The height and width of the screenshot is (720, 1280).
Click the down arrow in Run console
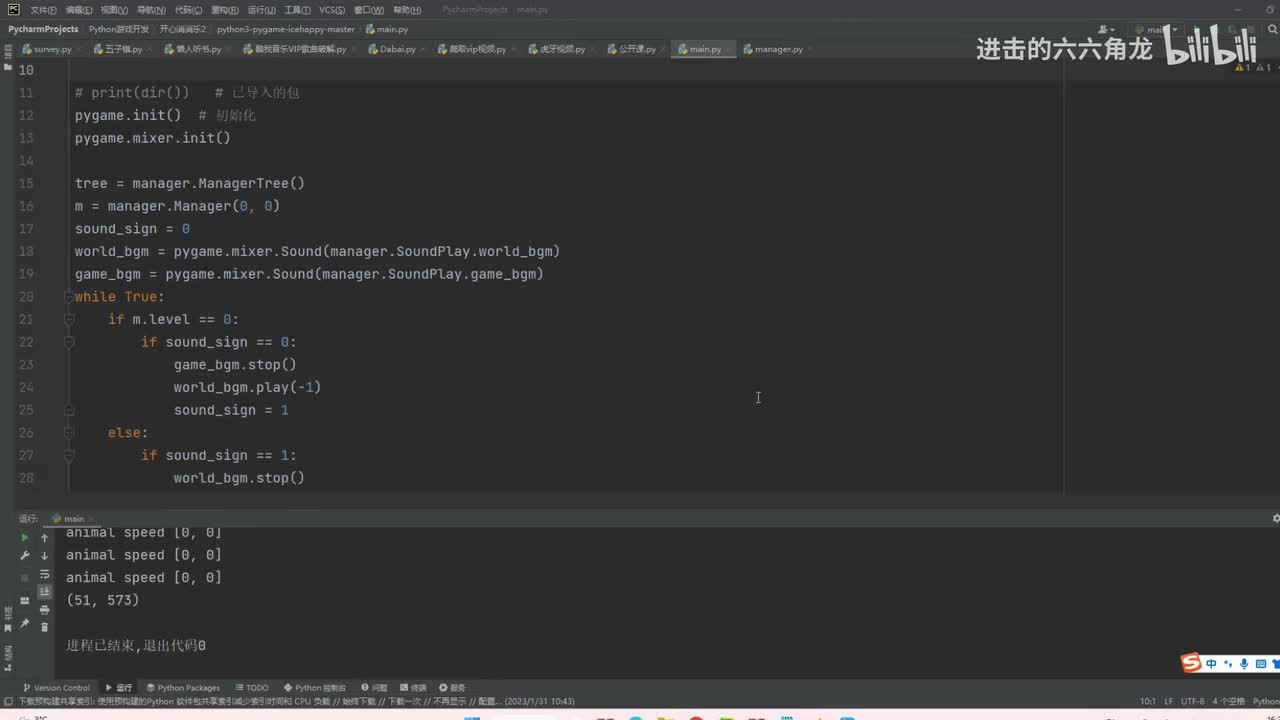coord(44,556)
